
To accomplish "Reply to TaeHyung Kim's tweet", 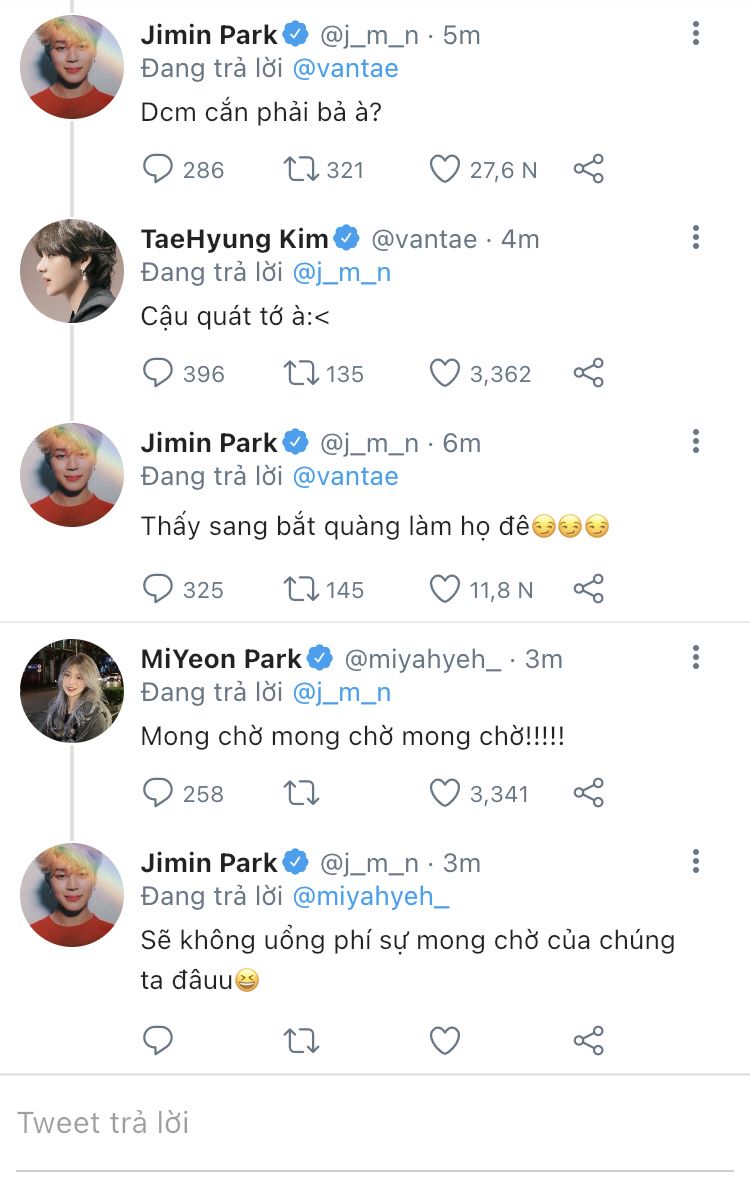I will click(x=158, y=373).
